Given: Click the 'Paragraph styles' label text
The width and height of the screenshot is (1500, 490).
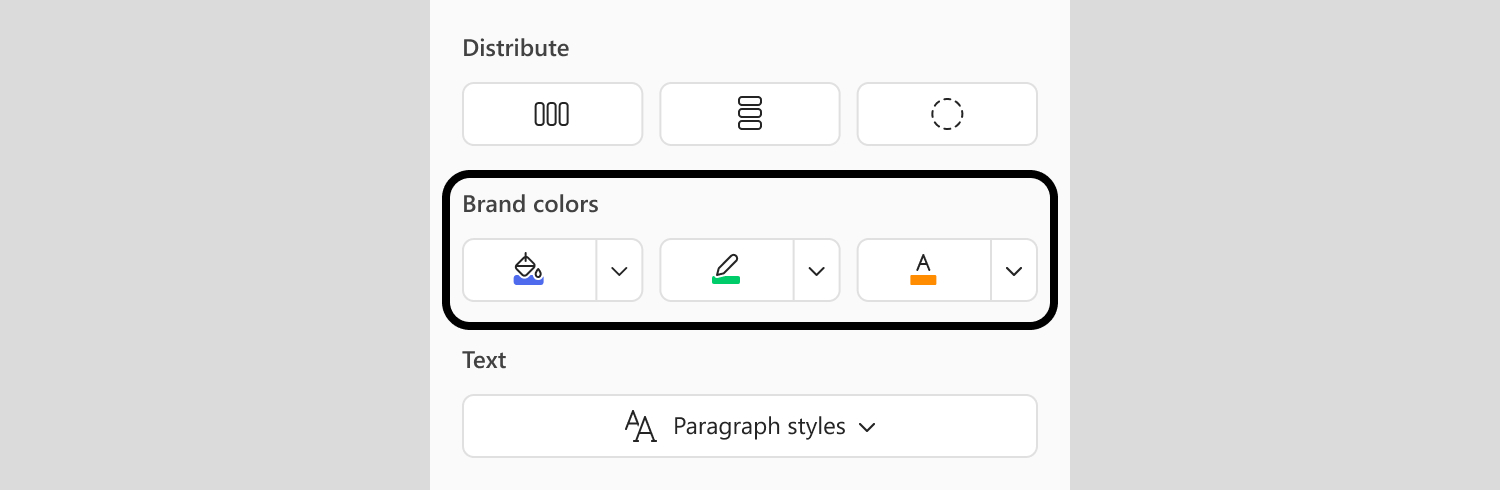Looking at the screenshot, I should [759, 427].
